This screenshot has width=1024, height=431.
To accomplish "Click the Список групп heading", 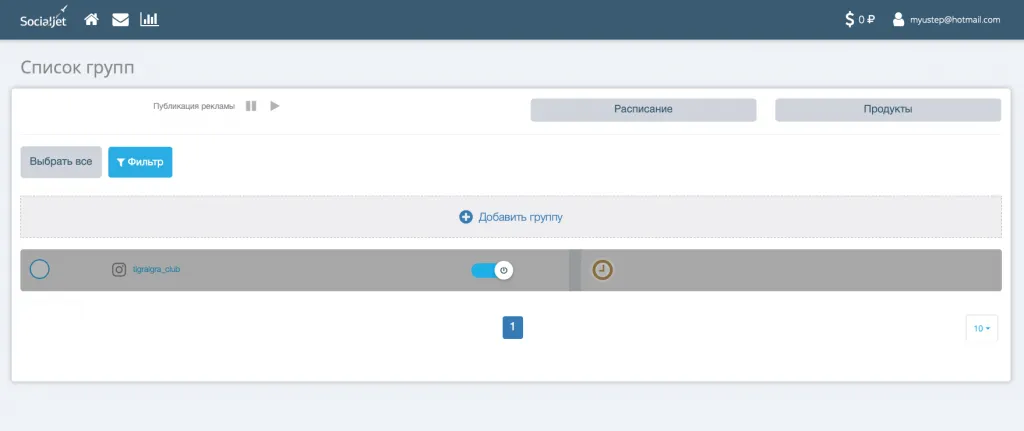I will pyautogui.click(x=77, y=67).
